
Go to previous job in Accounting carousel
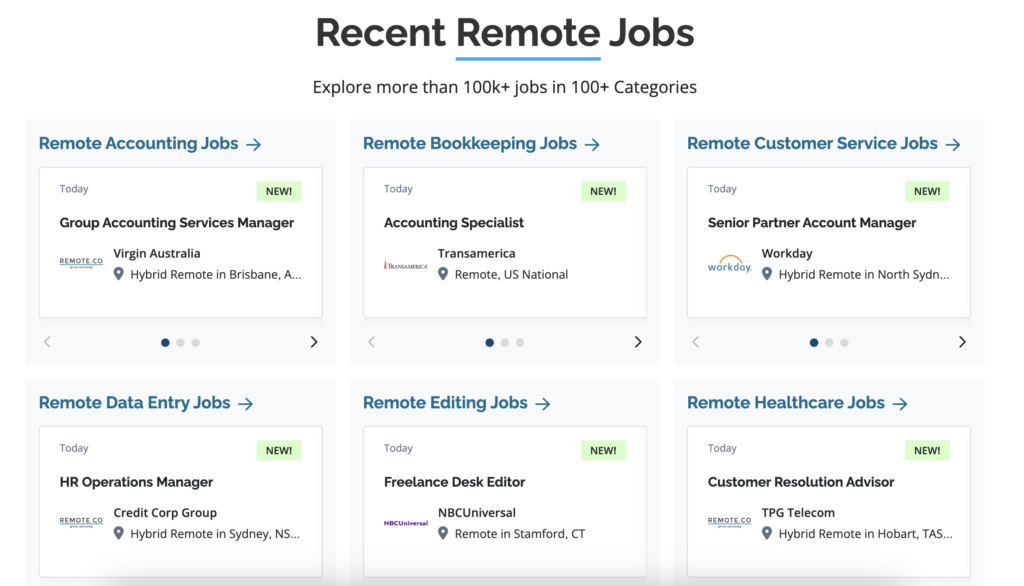(47, 342)
